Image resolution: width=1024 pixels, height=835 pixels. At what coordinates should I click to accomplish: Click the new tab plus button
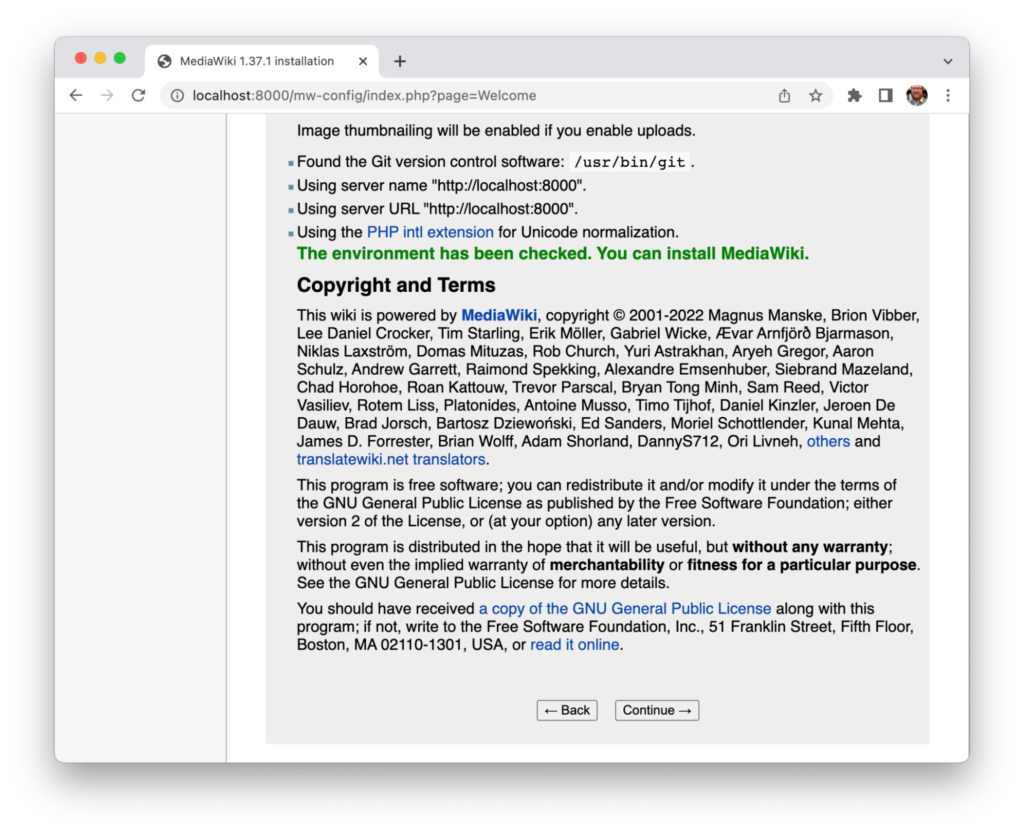[x=399, y=60]
